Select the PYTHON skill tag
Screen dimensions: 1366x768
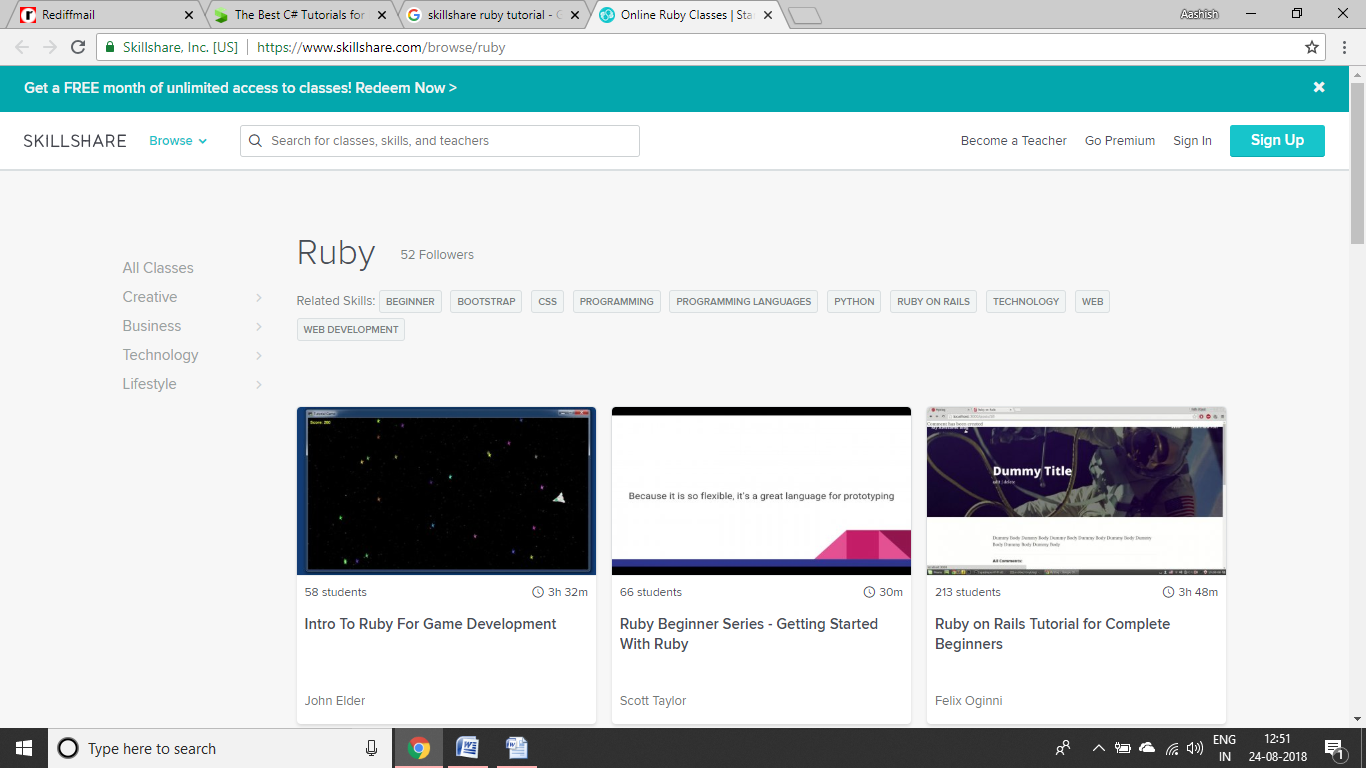point(854,301)
